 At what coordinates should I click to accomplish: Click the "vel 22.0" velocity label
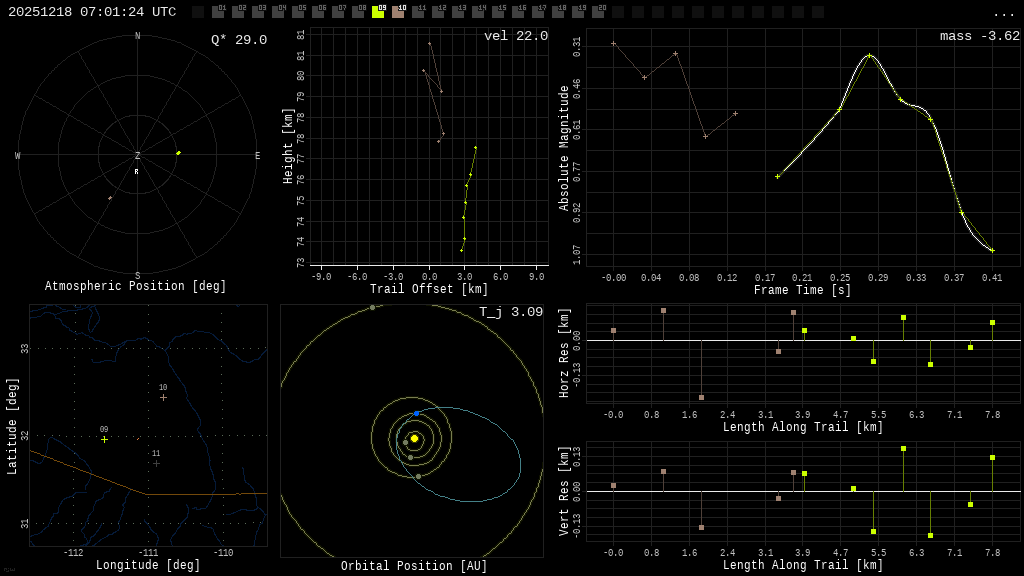516,36
